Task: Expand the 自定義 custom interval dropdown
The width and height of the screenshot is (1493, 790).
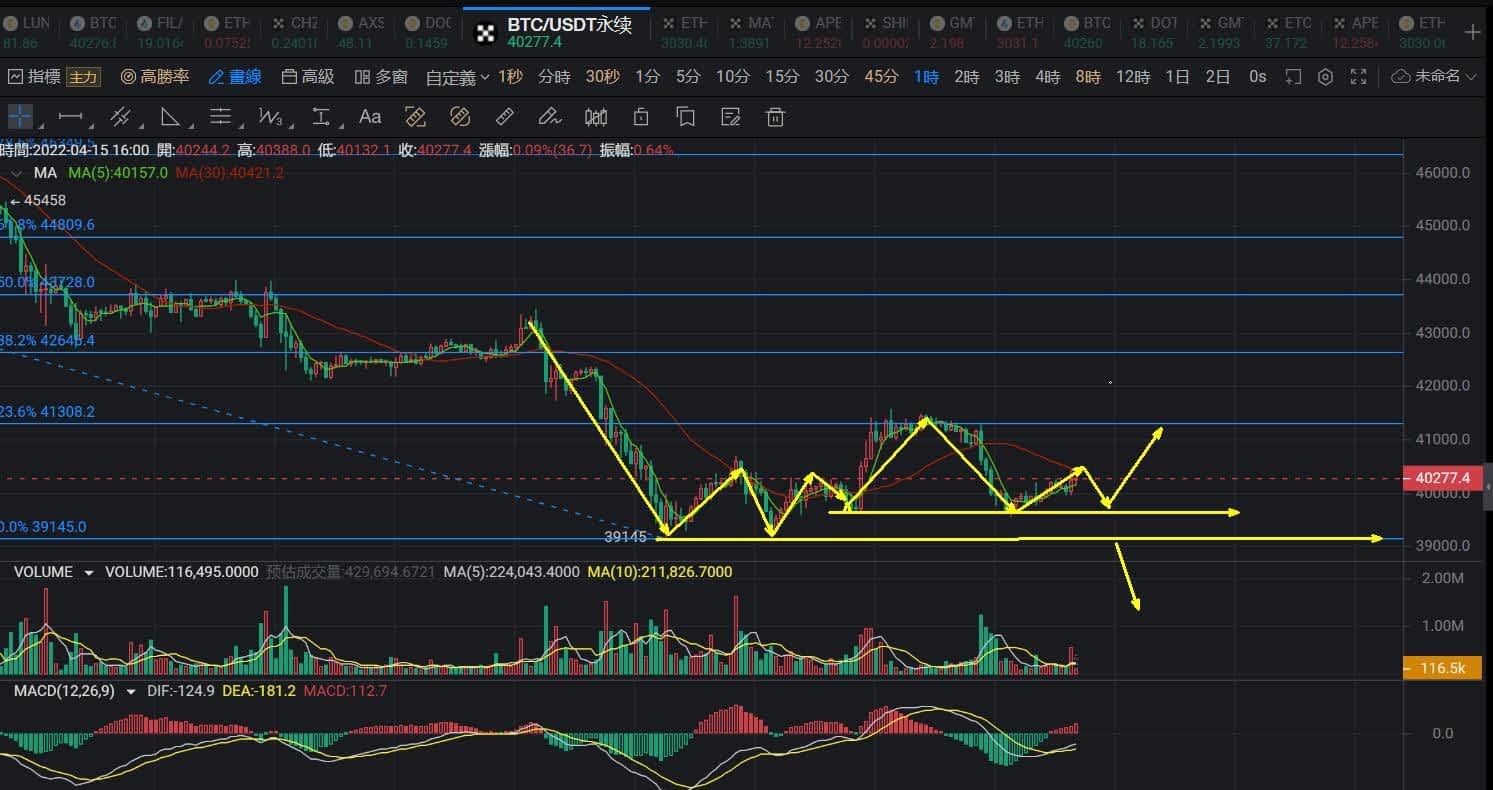Action: pos(458,77)
